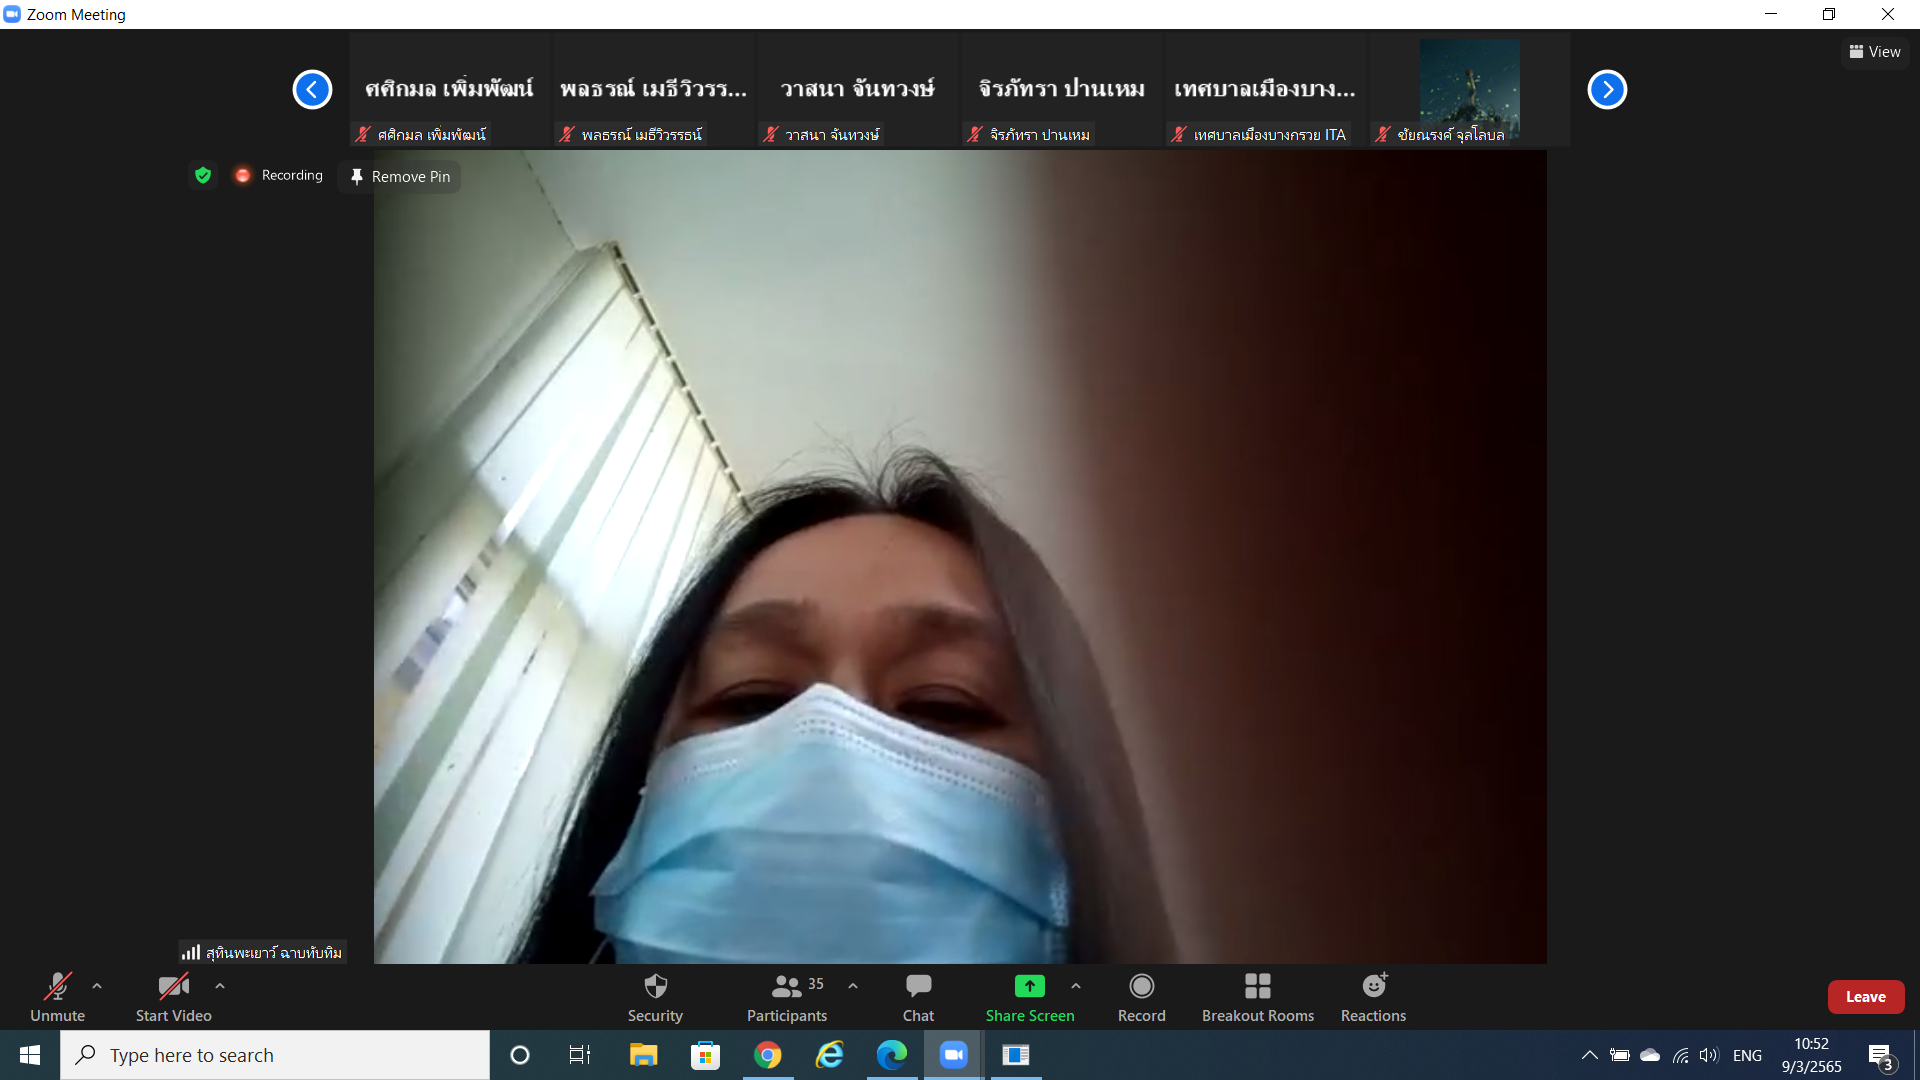Open the View layout menu
This screenshot has height=1080, width=1920.
click(1875, 52)
